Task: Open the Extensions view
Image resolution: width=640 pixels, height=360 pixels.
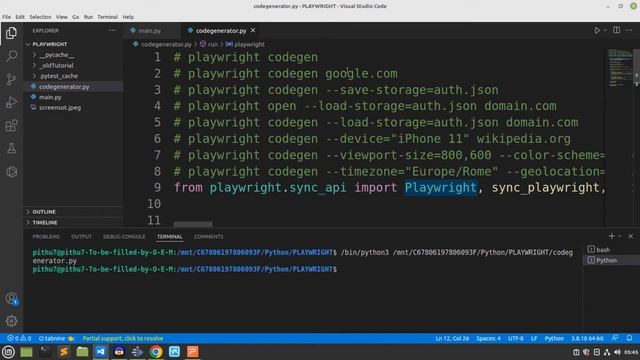Action: [x=11, y=125]
